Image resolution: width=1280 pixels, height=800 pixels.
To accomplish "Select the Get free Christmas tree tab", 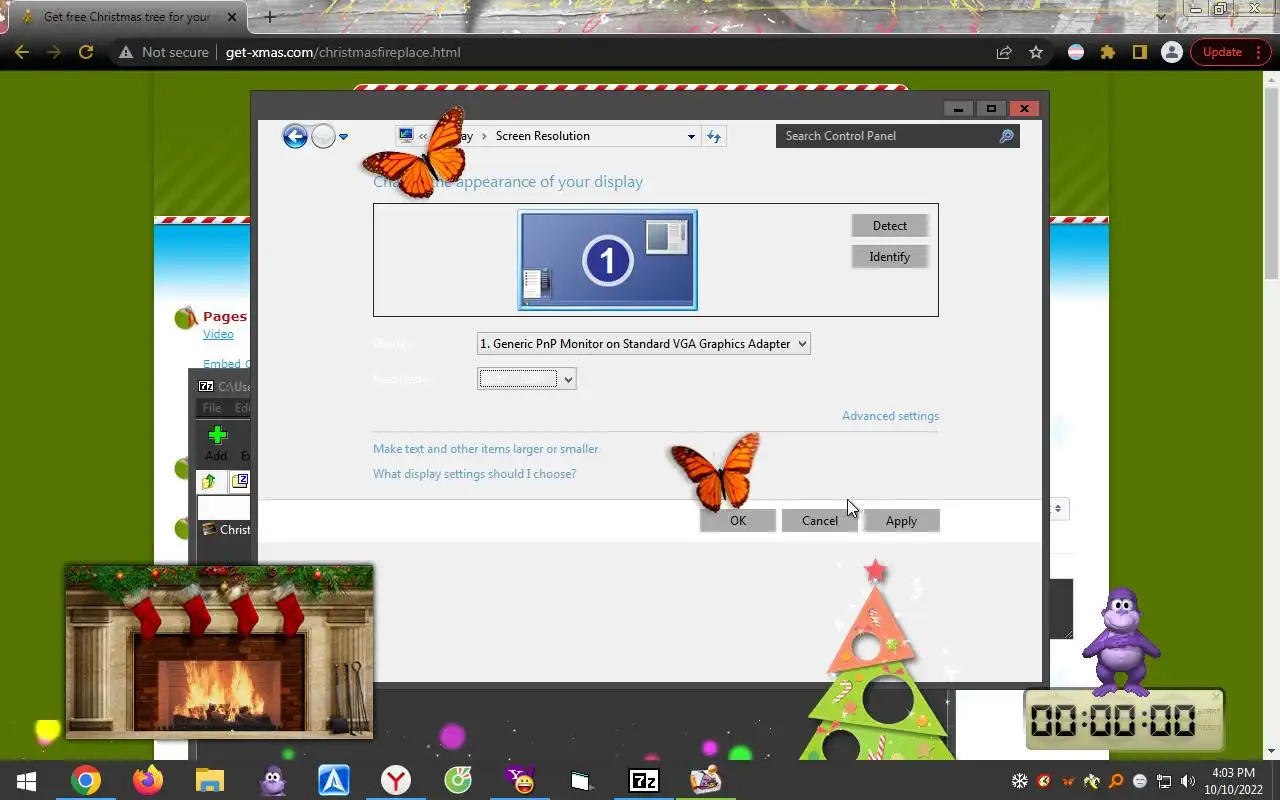I will 127,17.
